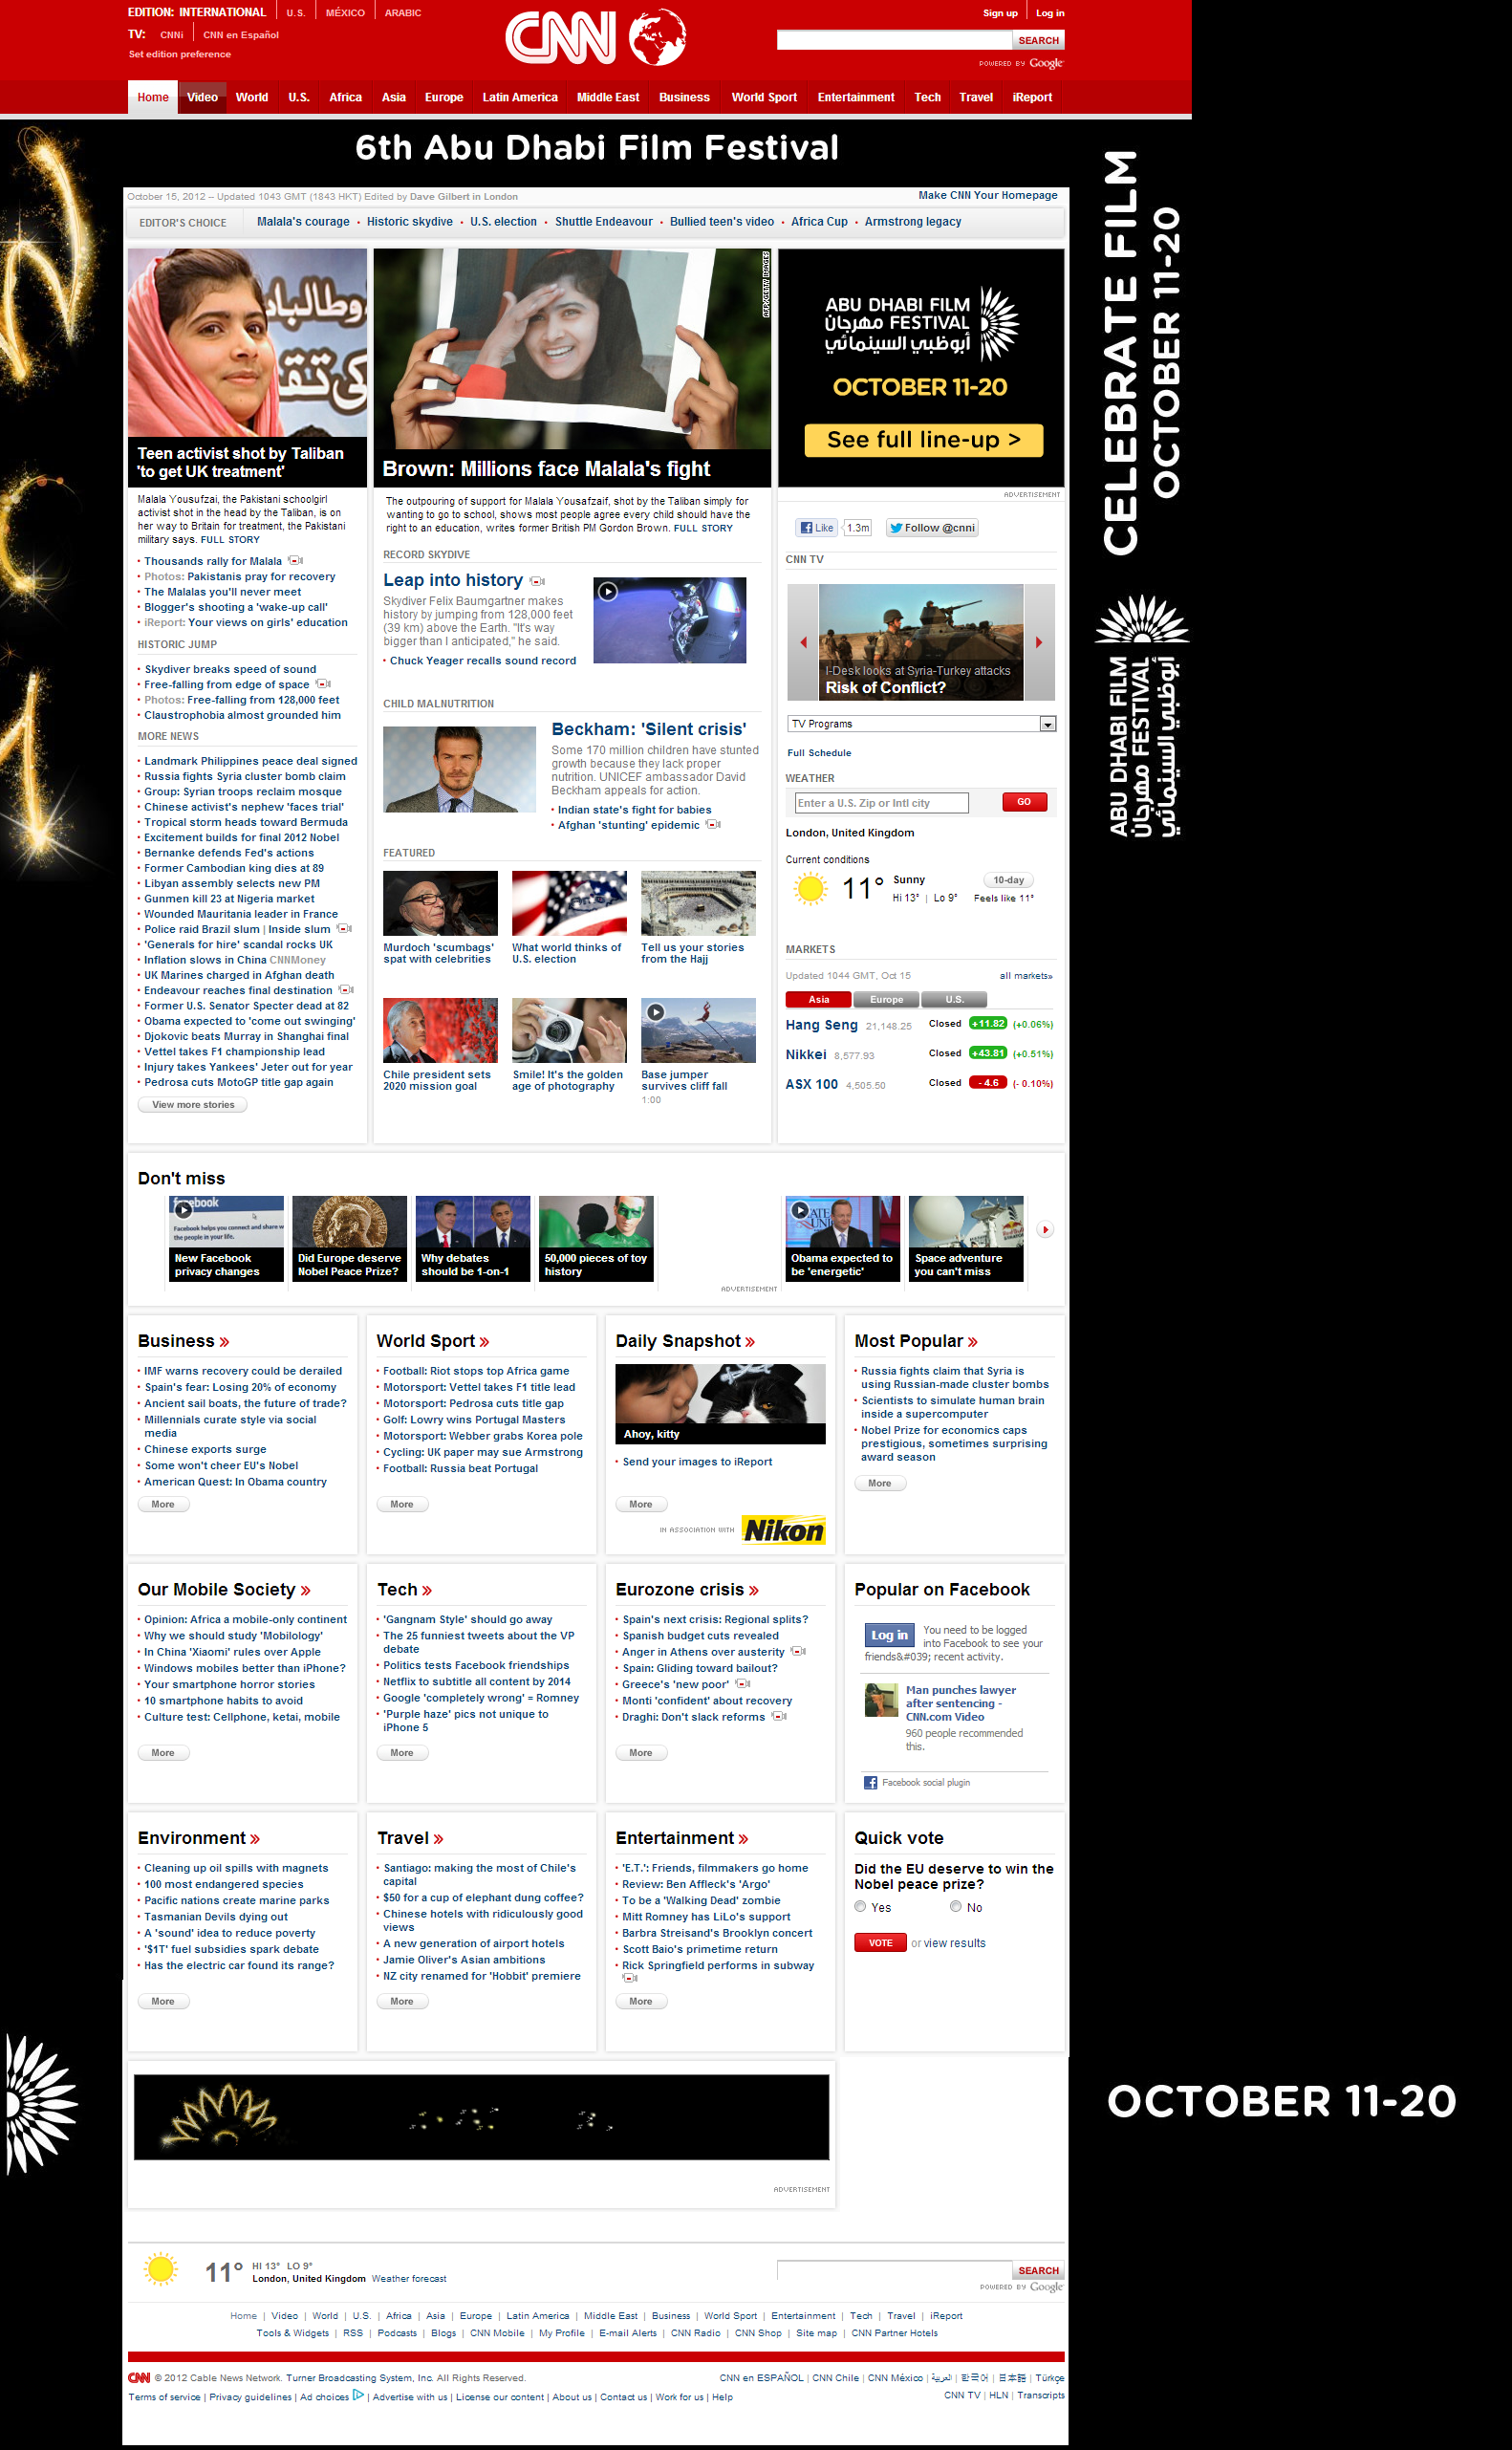Image resolution: width=1512 pixels, height=2450 pixels.
Task: Open Daily Snapshot heading arrows
Action: (x=750, y=1342)
